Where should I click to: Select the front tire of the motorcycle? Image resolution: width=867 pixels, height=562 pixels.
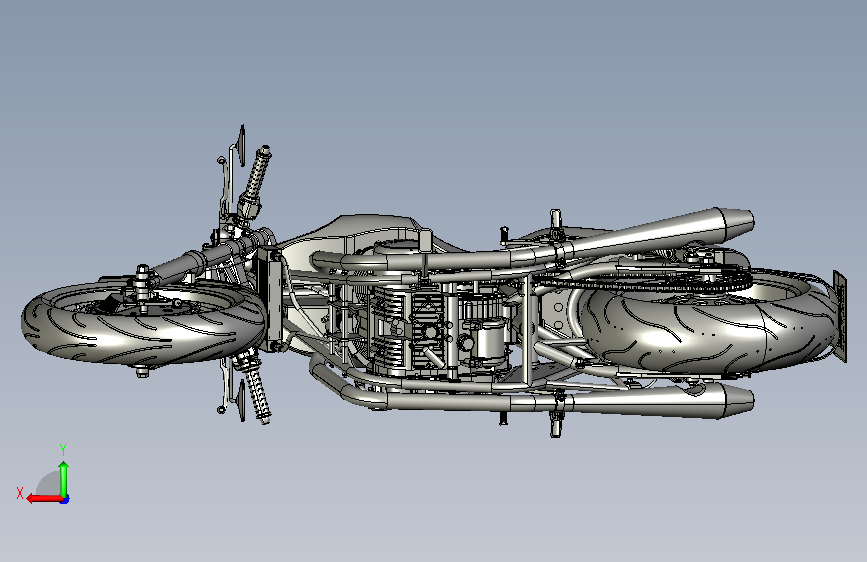click(x=143, y=322)
